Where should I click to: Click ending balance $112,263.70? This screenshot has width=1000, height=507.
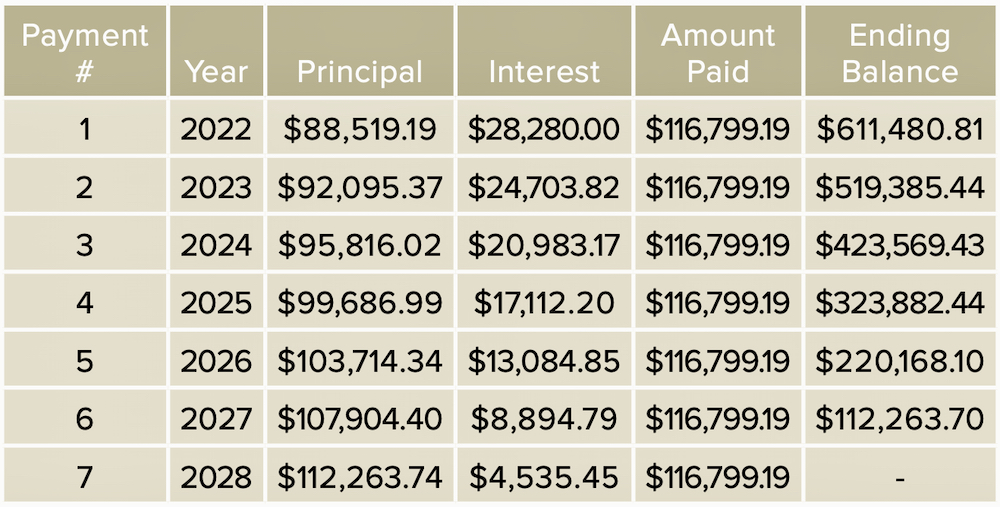pos(900,419)
